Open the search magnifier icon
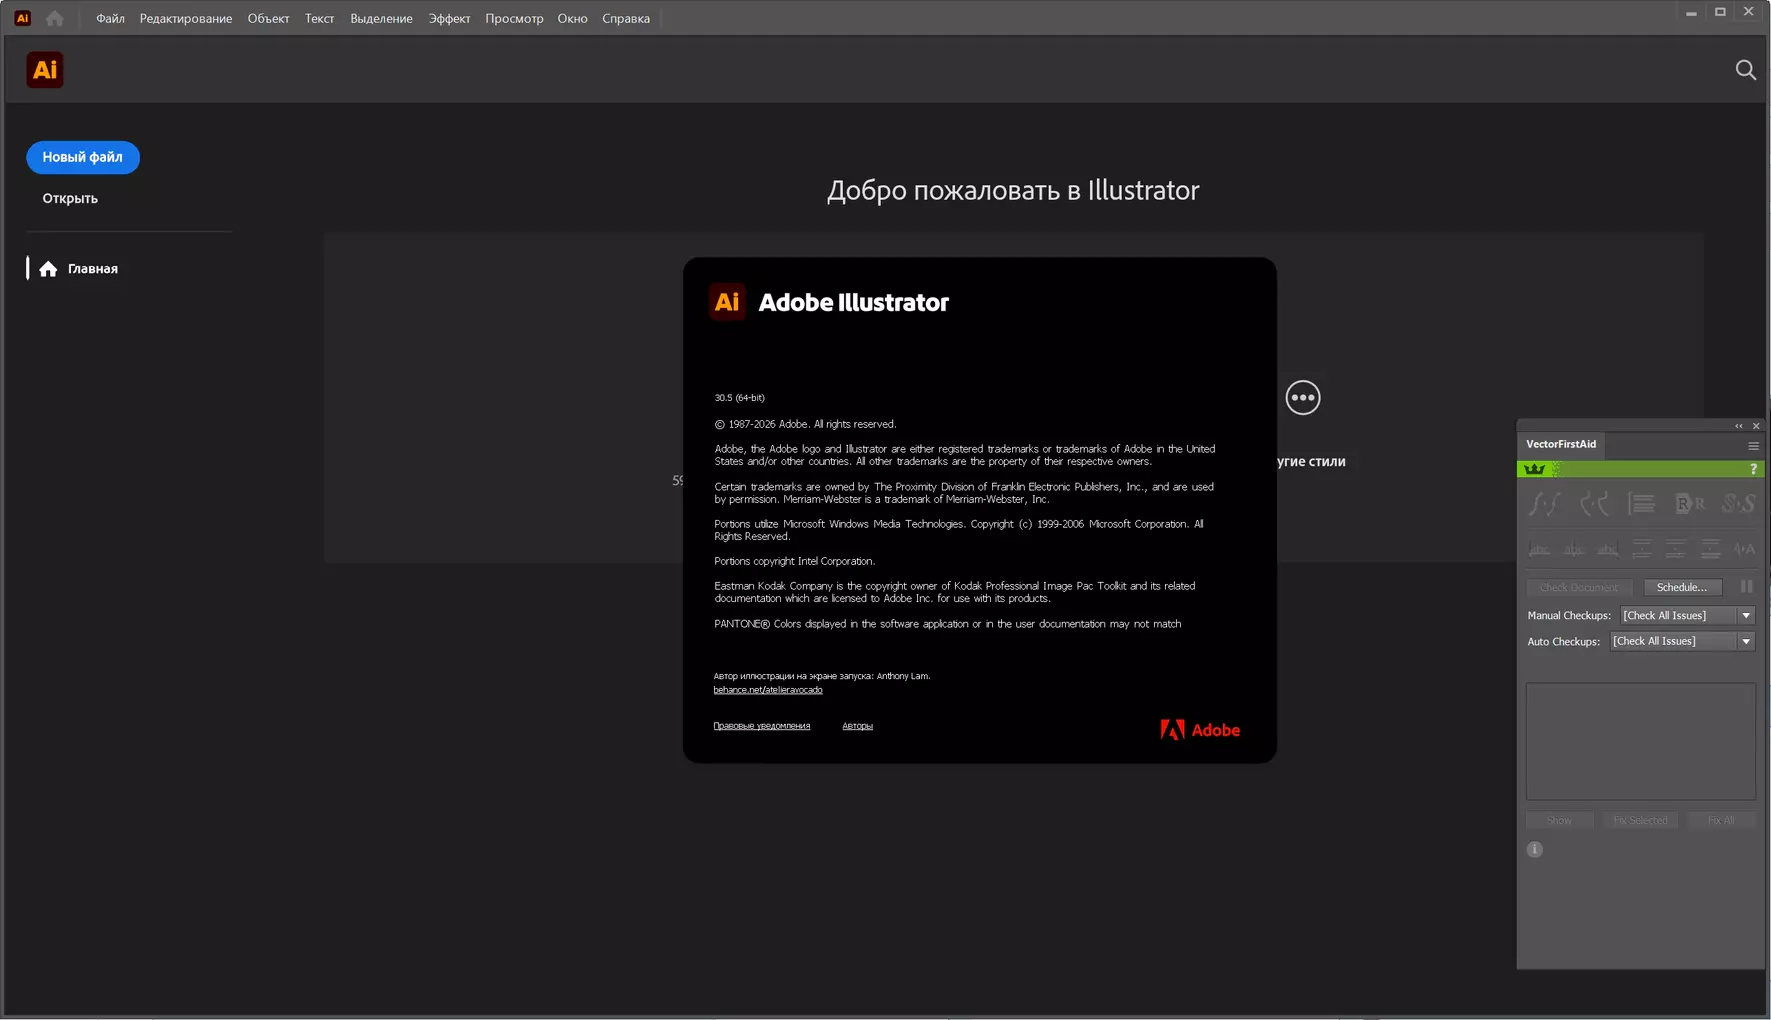 [1745, 70]
